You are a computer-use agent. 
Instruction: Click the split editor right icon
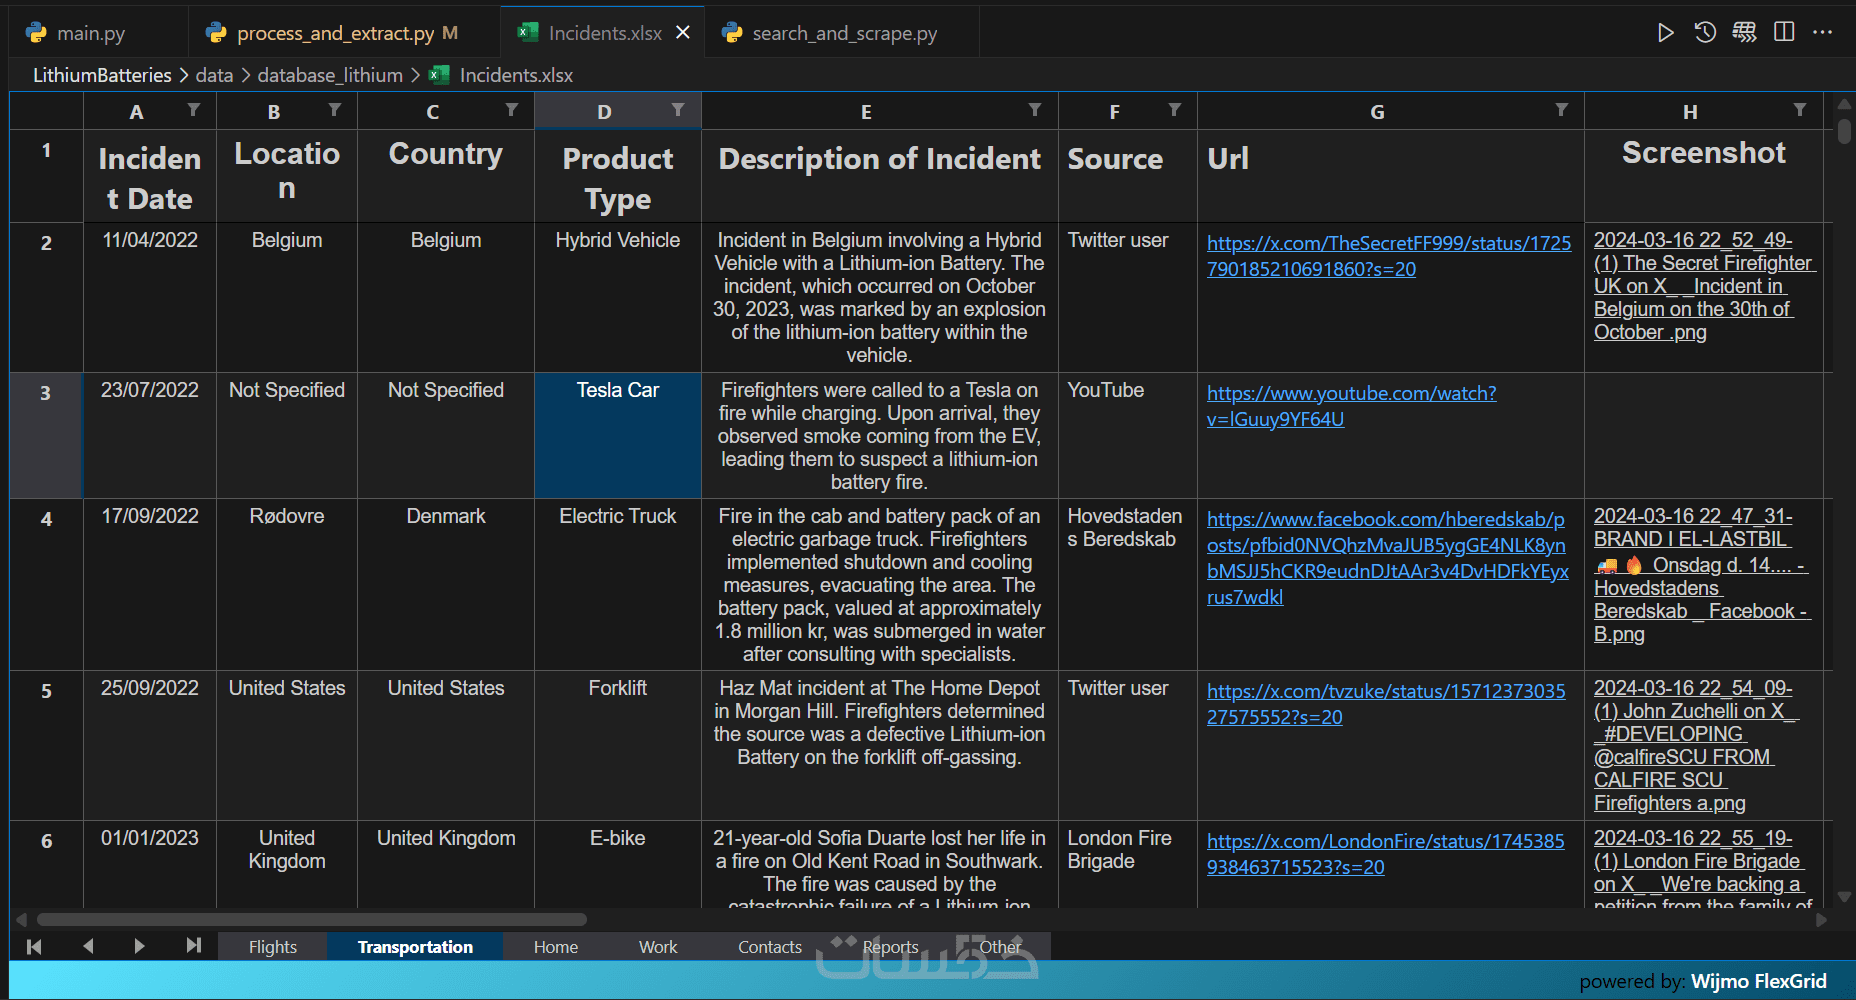(1784, 33)
